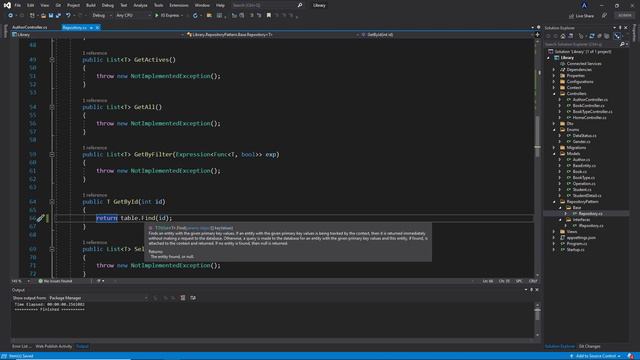Collapse the Models folder

coord(554,154)
